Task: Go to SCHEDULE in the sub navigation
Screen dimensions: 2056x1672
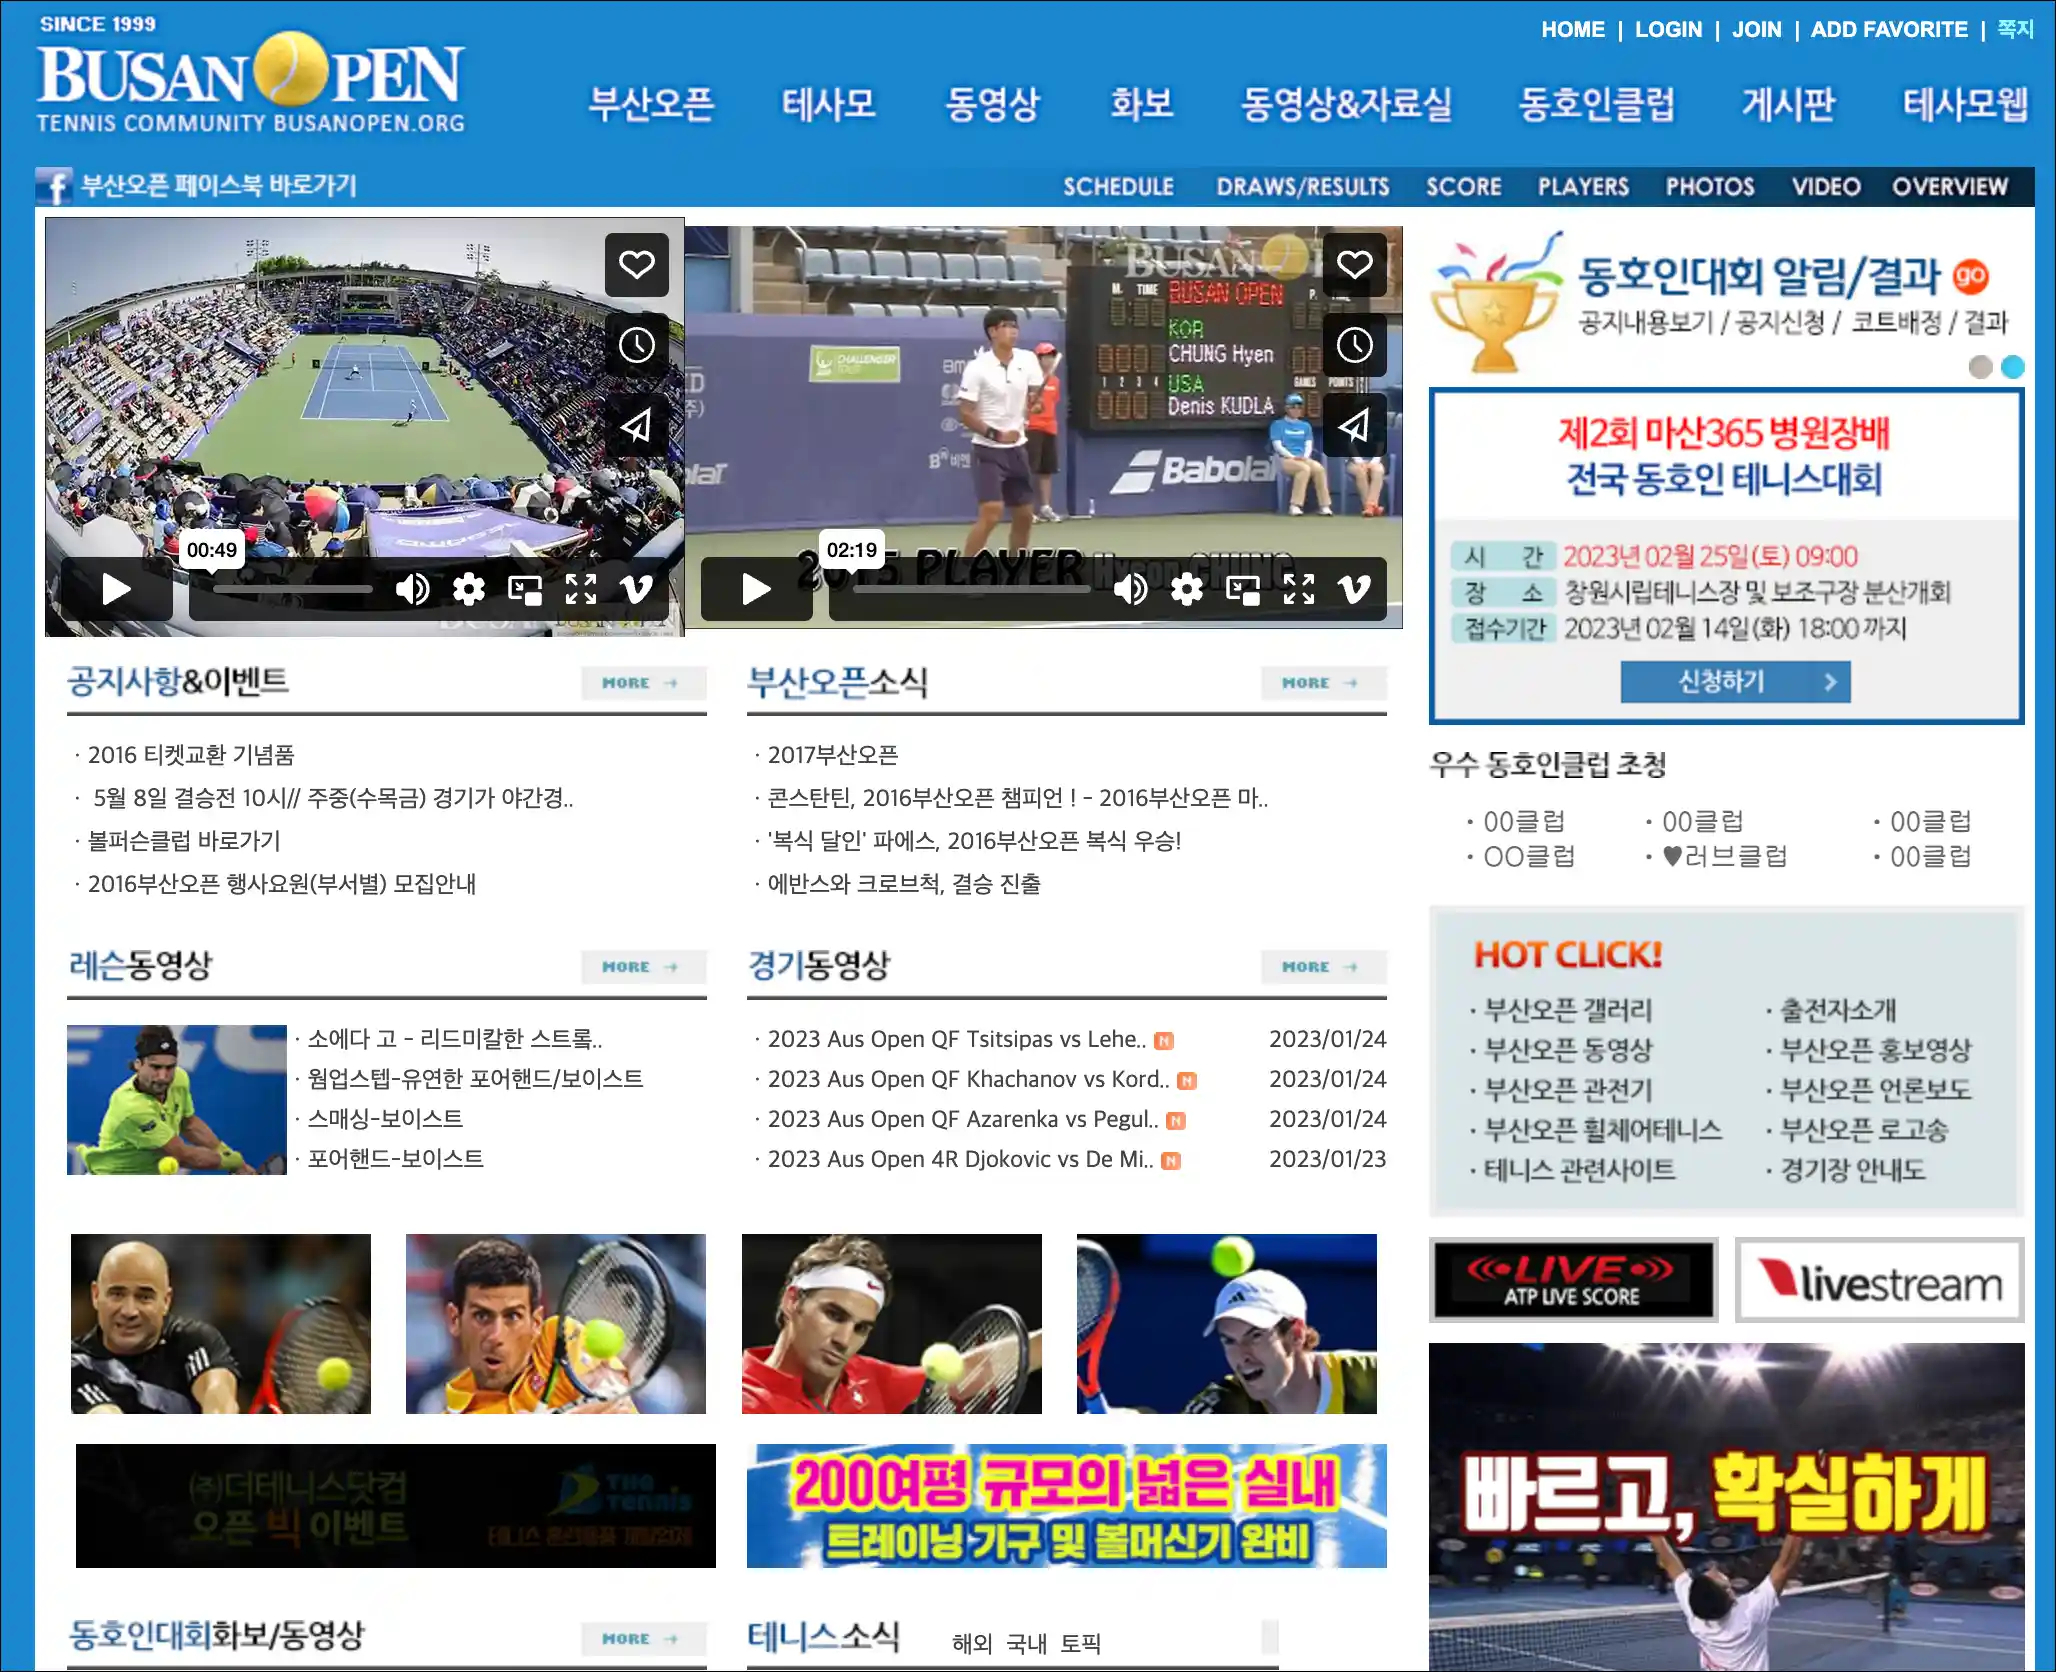Action: click(1118, 187)
